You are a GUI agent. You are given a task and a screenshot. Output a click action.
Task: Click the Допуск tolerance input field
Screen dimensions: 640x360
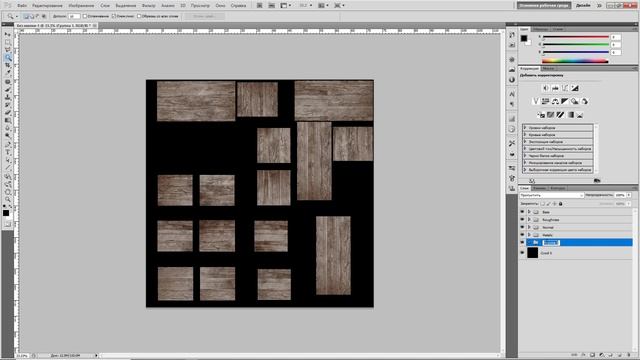click(74, 16)
